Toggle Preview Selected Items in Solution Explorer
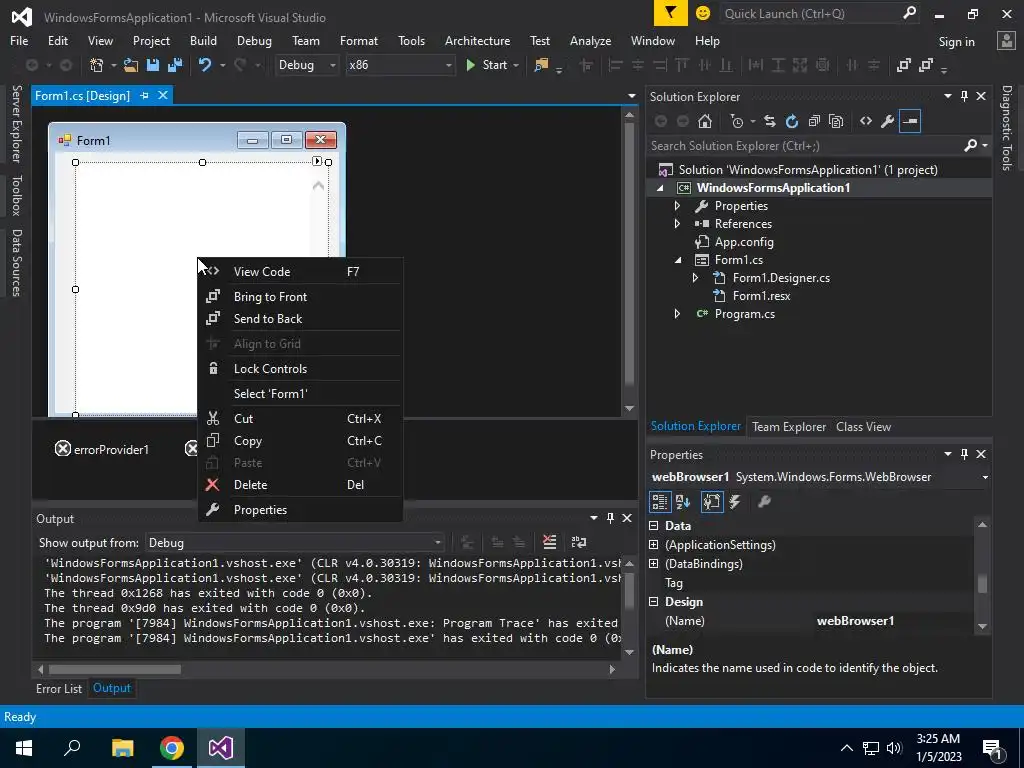Screen dimensions: 1024x768 pos(910,121)
